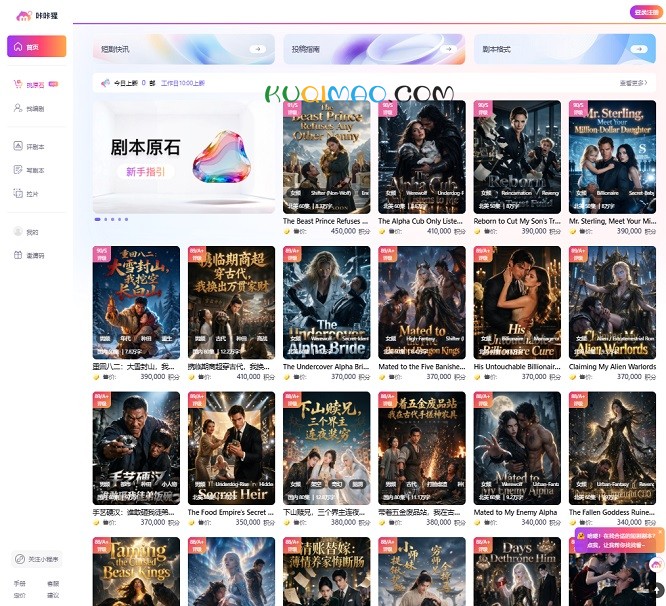Click title text 'Mated to My Enemy Alpha'
Viewport: 666px width, 606px height.
pos(515,512)
